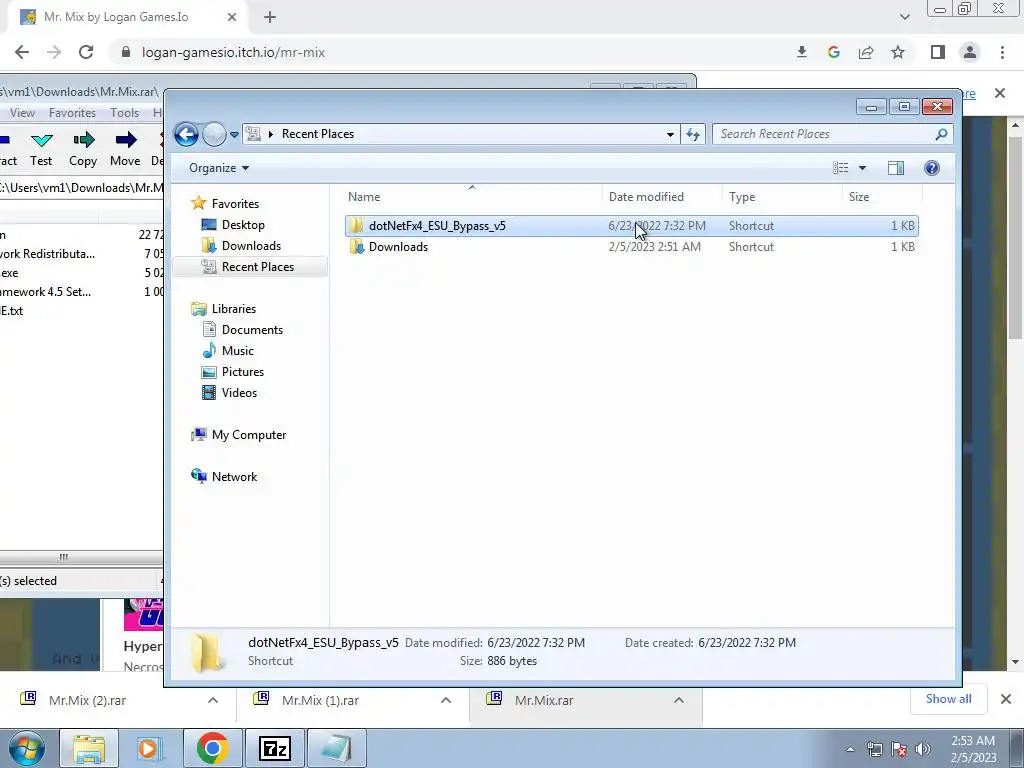Open the Chrome three-dot menu

pyautogui.click(x=1002, y=52)
